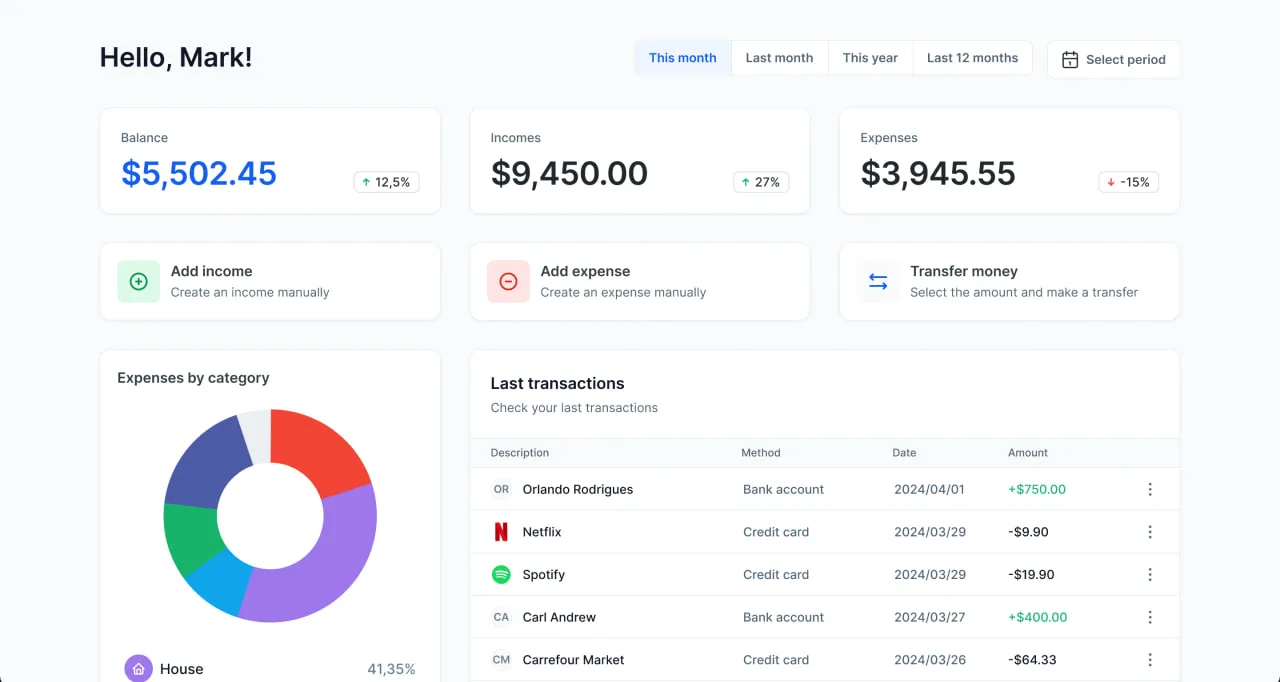This screenshot has width=1280, height=682.
Task: Click the 2024/03/26 date cell
Action: (930, 660)
